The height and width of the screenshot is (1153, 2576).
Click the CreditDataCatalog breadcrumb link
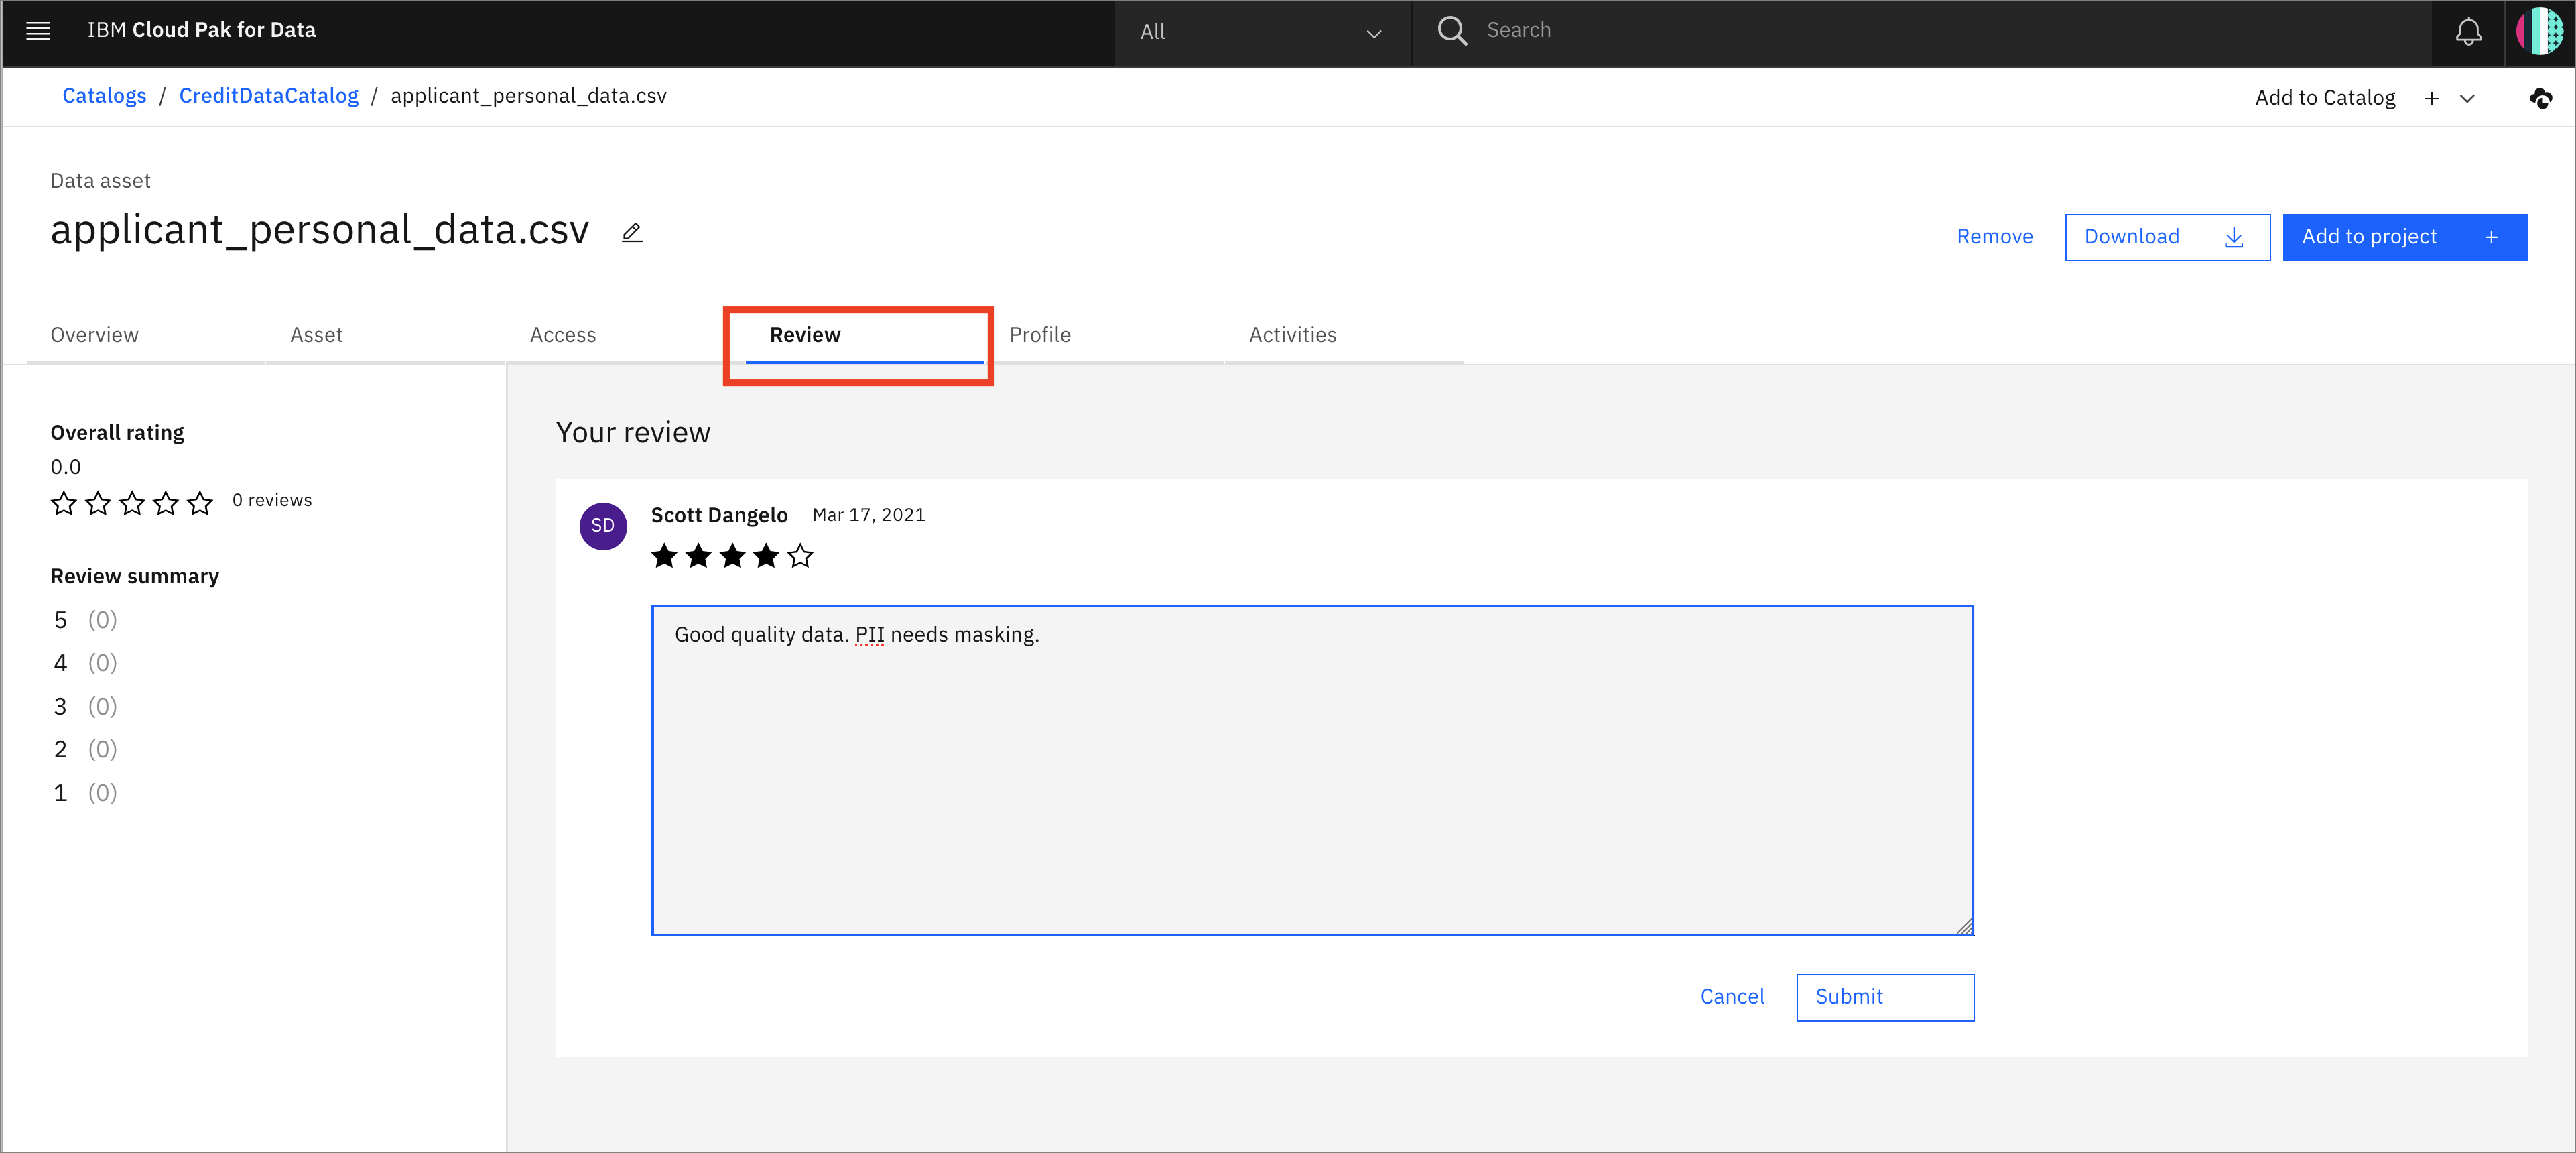click(x=269, y=95)
